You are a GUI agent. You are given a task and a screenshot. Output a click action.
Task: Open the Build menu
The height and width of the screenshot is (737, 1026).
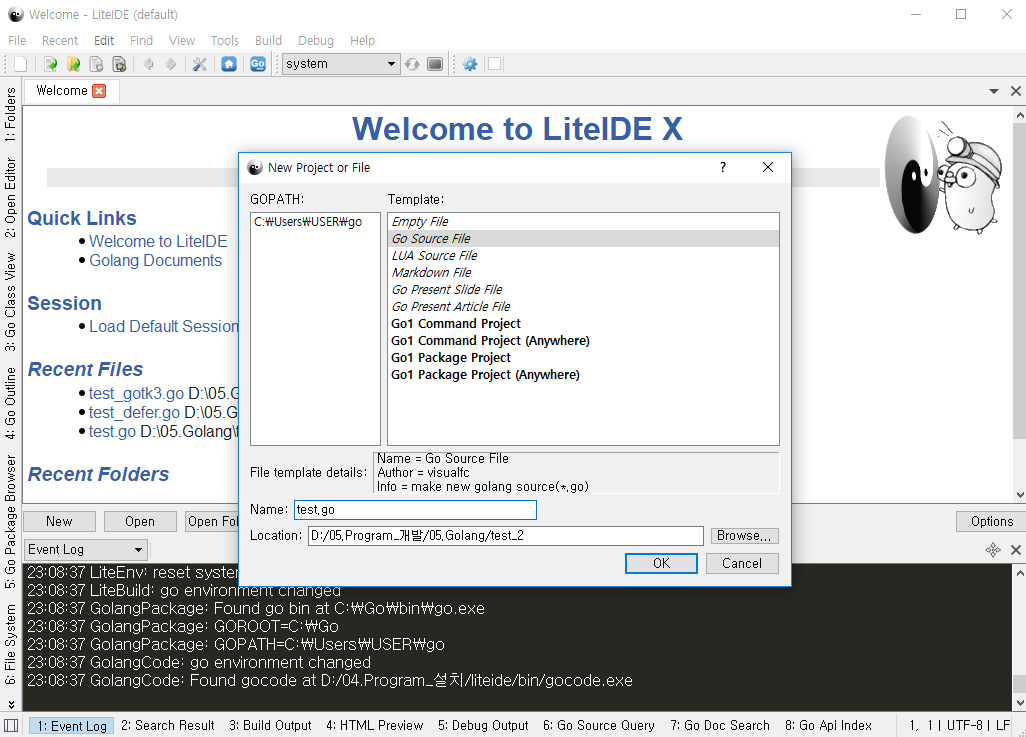(268, 41)
